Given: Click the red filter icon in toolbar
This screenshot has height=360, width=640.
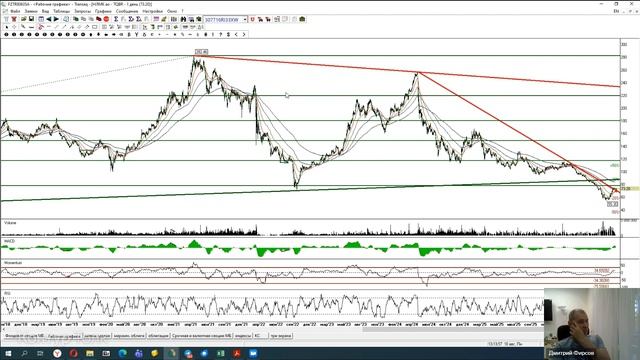Looking at the screenshot, I should (14, 19).
